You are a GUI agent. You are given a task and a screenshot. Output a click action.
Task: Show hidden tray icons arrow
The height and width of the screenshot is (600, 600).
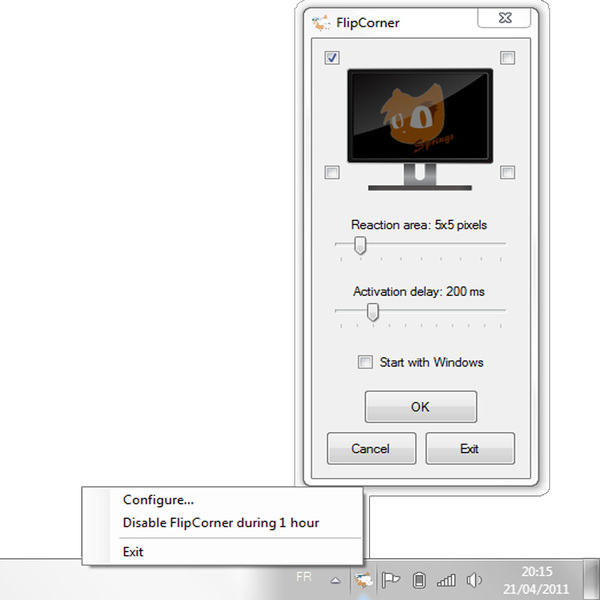[336, 581]
